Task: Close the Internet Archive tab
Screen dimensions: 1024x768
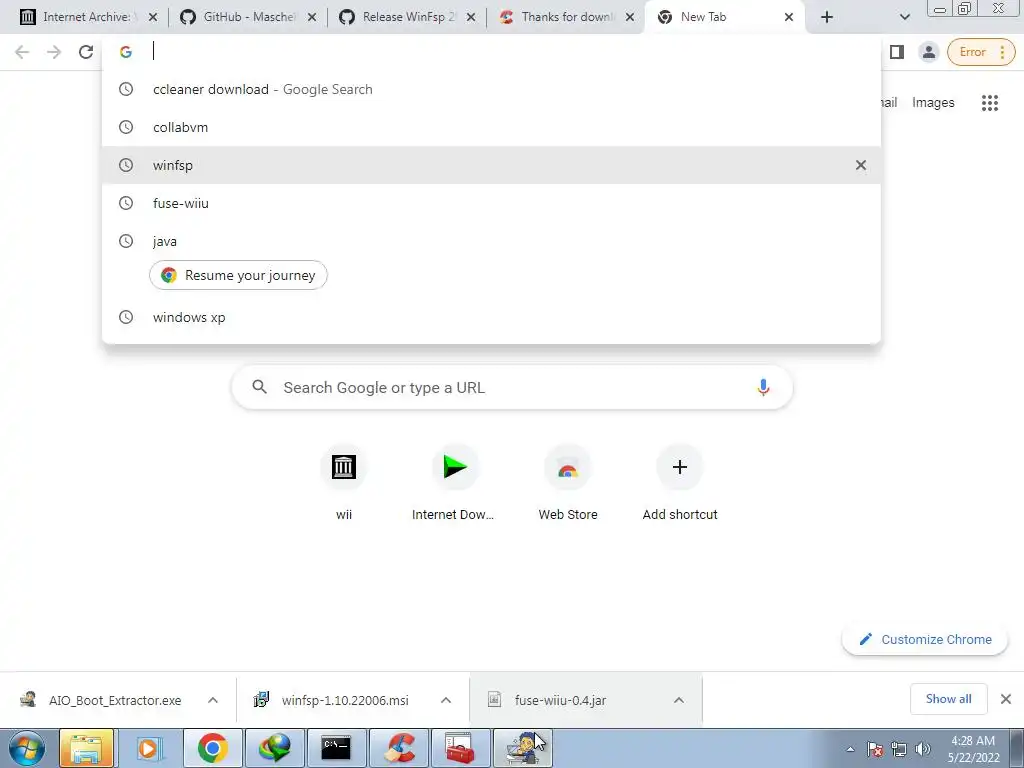Action: [x=153, y=17]
